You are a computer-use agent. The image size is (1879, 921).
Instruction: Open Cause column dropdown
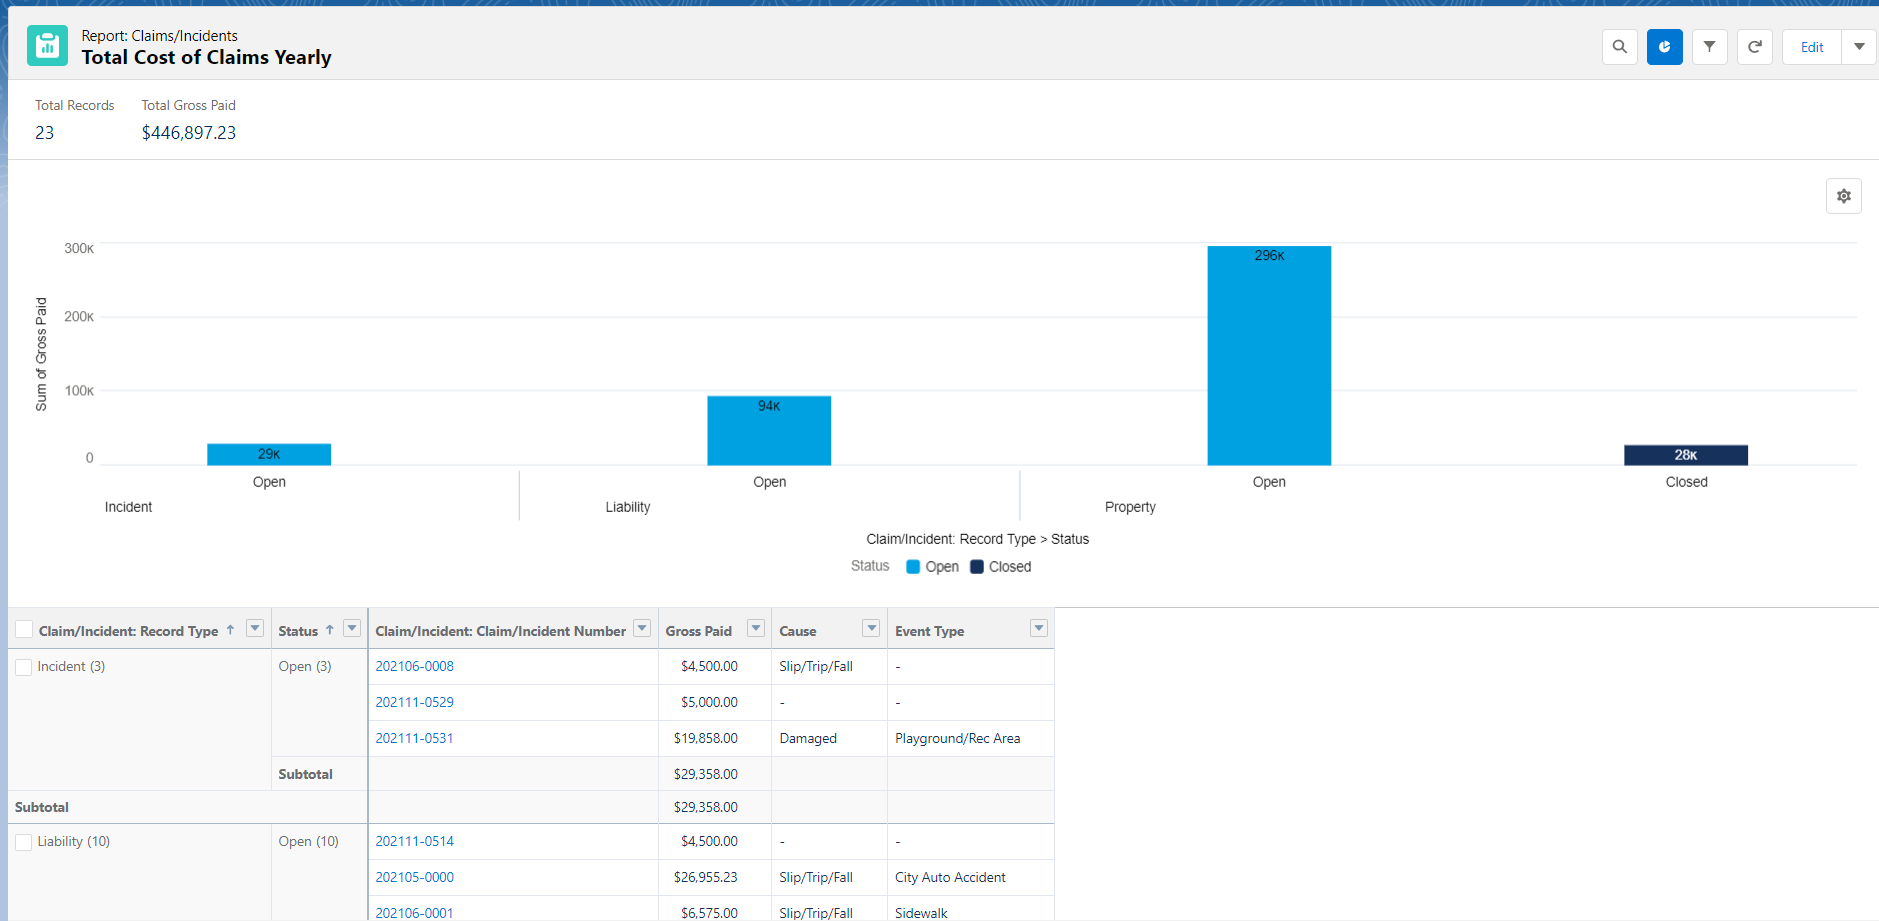pyautogui.click(x=871, y=628)
